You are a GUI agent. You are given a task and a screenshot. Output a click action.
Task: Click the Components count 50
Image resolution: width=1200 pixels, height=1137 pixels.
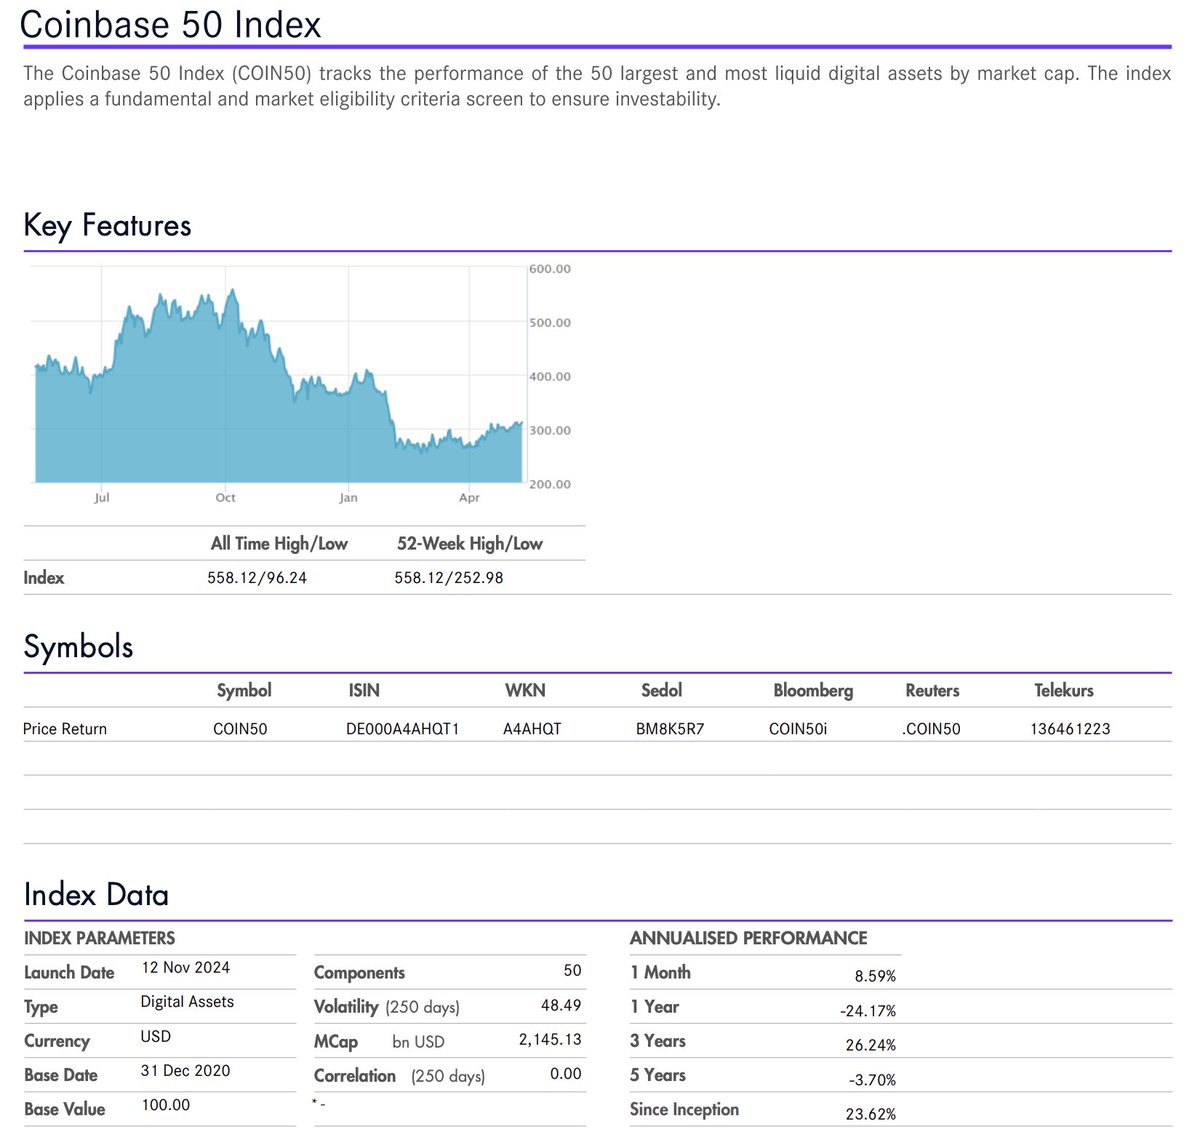tap(572, 971)
